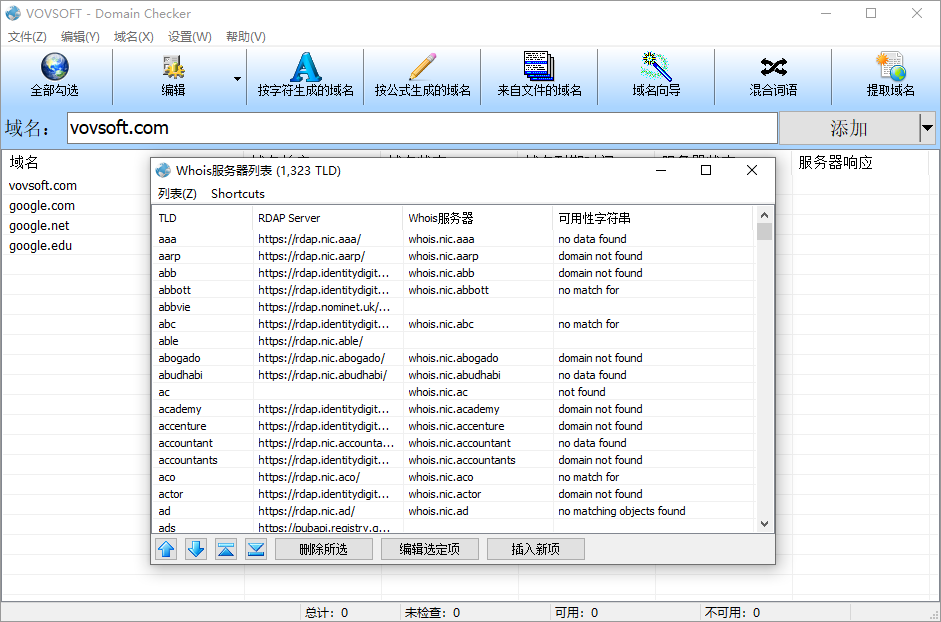The height and width of the screenshot is (622, 941).
Task: Open 按字符生成的域名 letter A icon
Action: (305, 67)
